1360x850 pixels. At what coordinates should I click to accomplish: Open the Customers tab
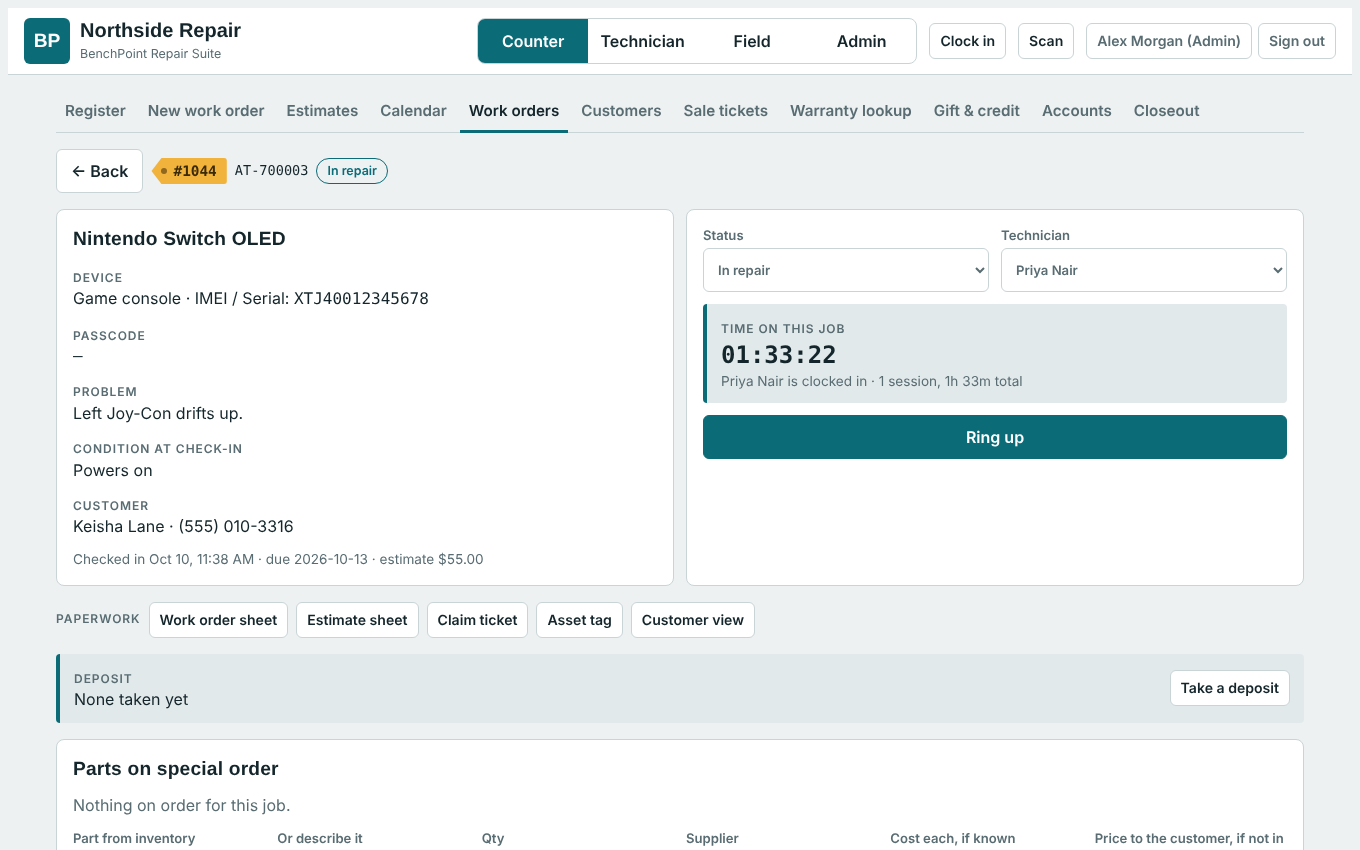(x=621, y=111)
